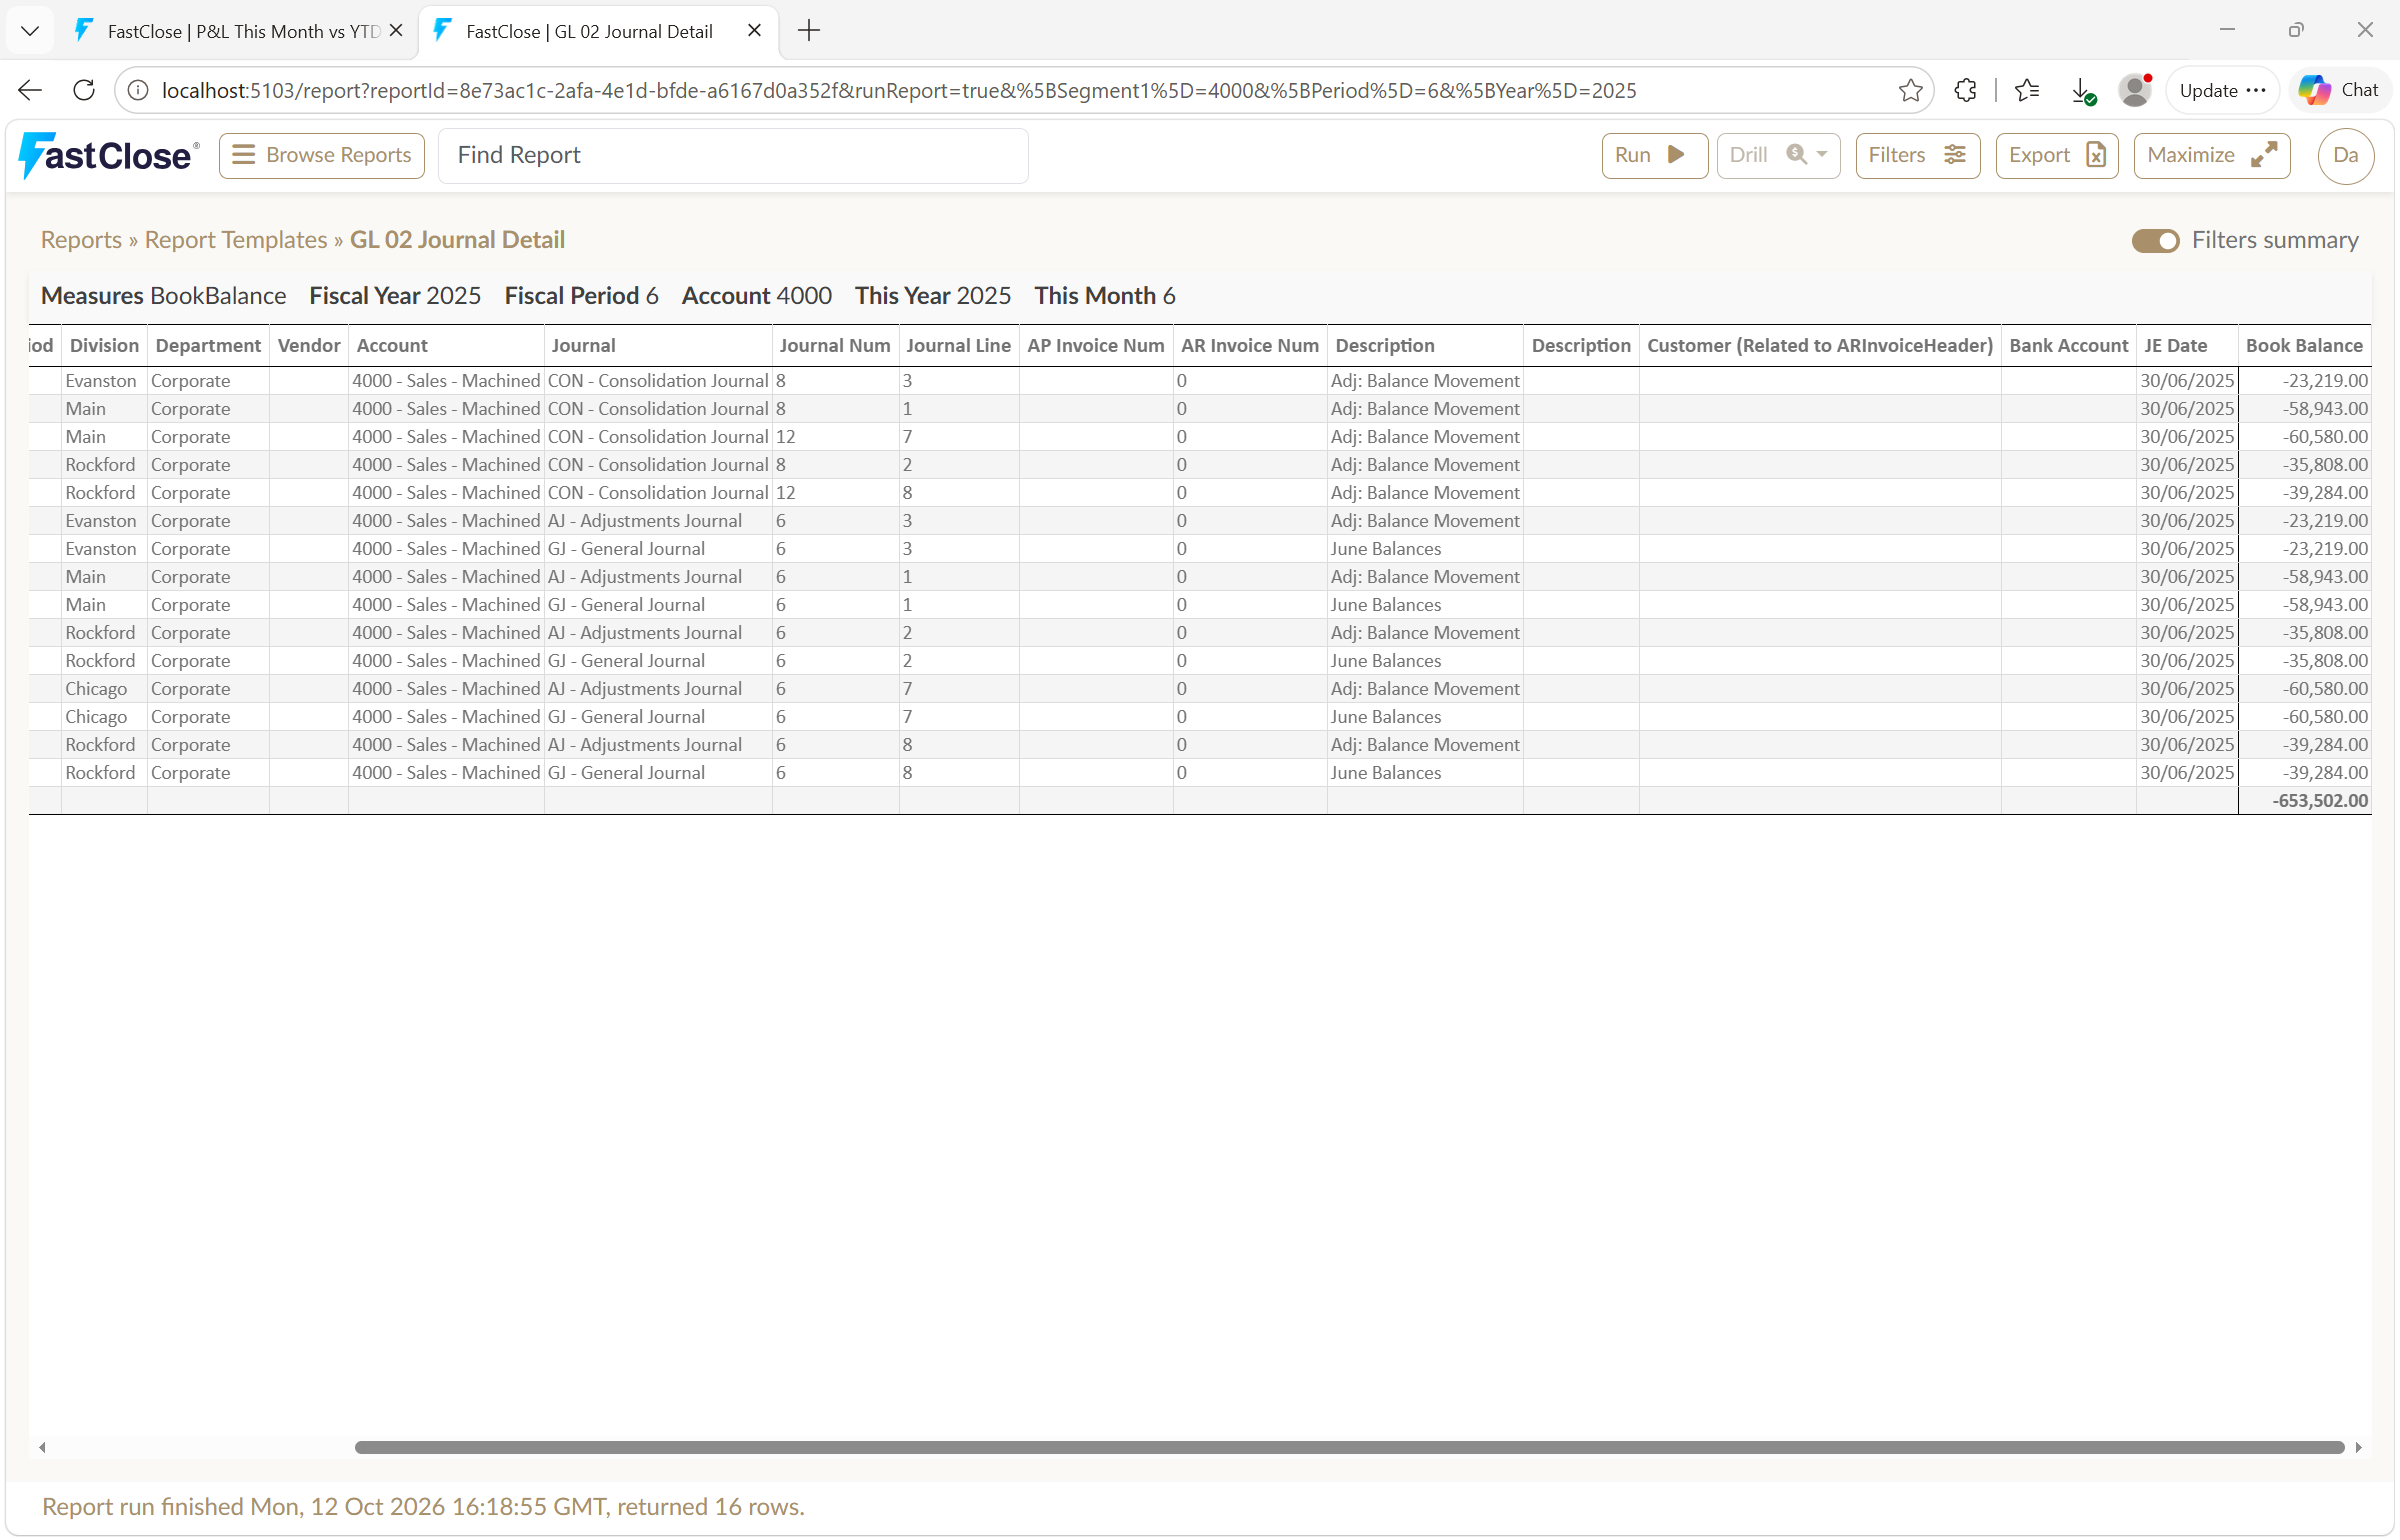Image resolution: width=2400 pixels, height=1540 pixels.
Task: Click the horizontal scrollbar thumb
Action: (1349, 1447)
